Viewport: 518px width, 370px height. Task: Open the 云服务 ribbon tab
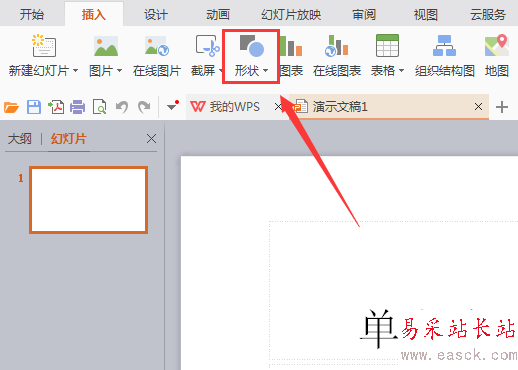pyautogui.click(x=488, y=15)
